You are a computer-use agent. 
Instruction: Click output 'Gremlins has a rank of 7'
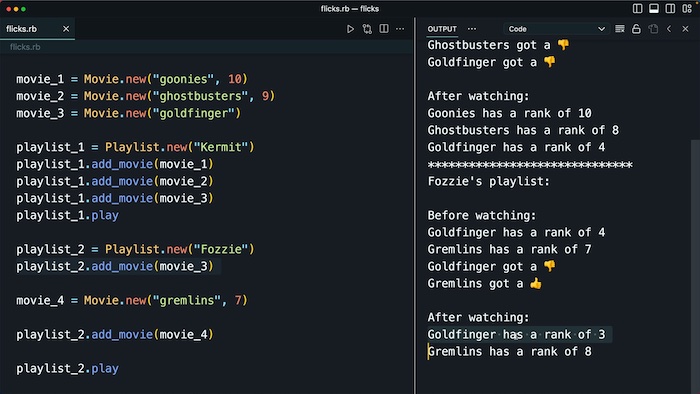509,249
